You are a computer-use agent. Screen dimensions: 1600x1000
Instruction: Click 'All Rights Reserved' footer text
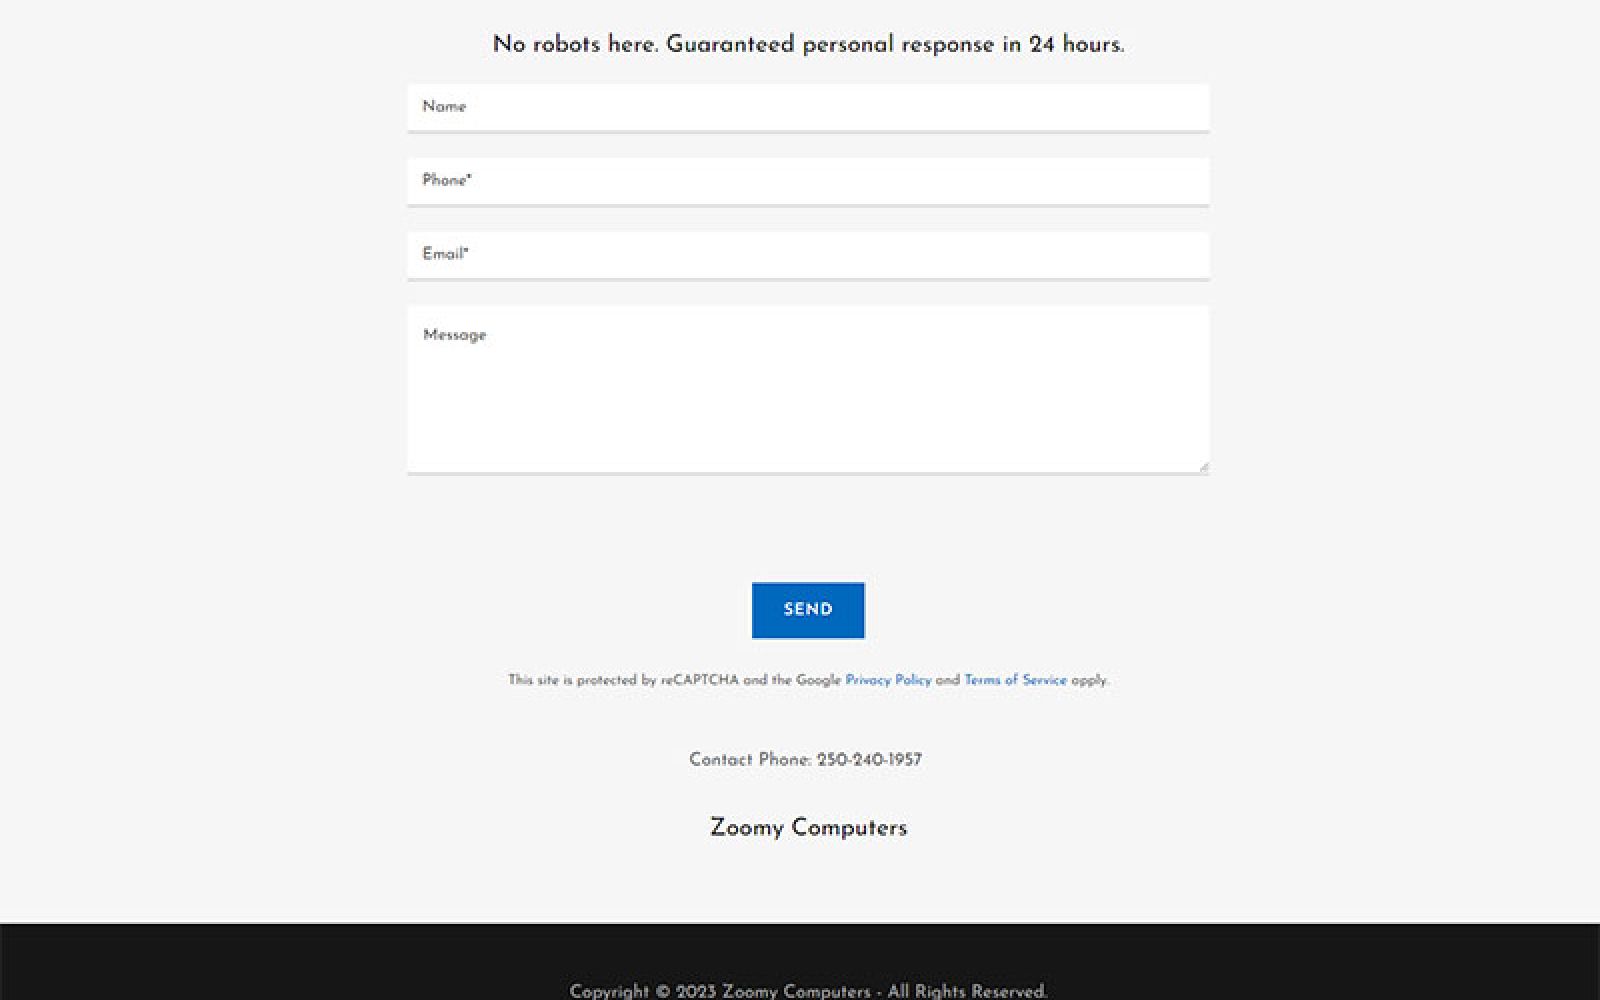coord(967,991)
